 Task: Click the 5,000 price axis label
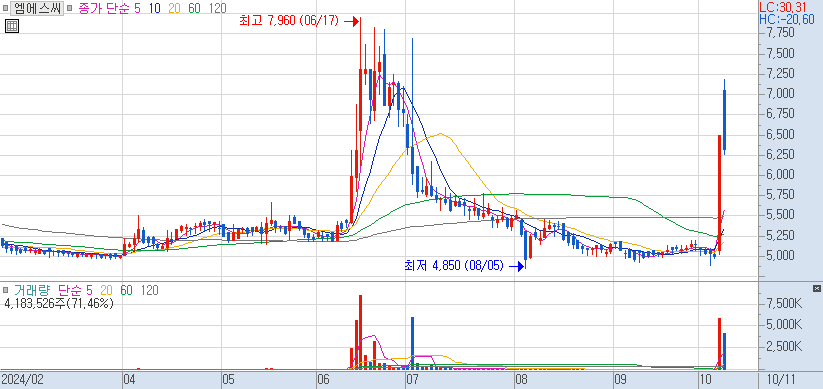tap(780, 256)
